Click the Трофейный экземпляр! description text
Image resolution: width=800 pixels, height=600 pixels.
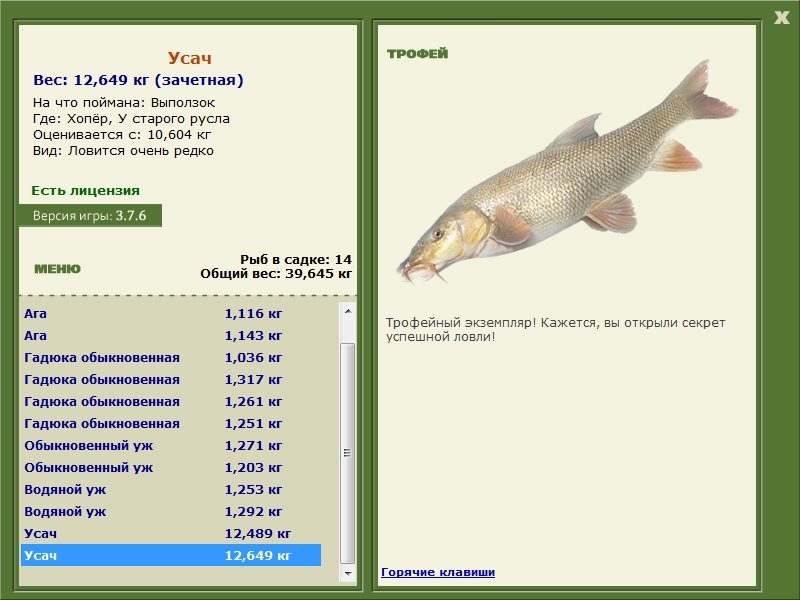pyautogui.click(x=555, y=330)
